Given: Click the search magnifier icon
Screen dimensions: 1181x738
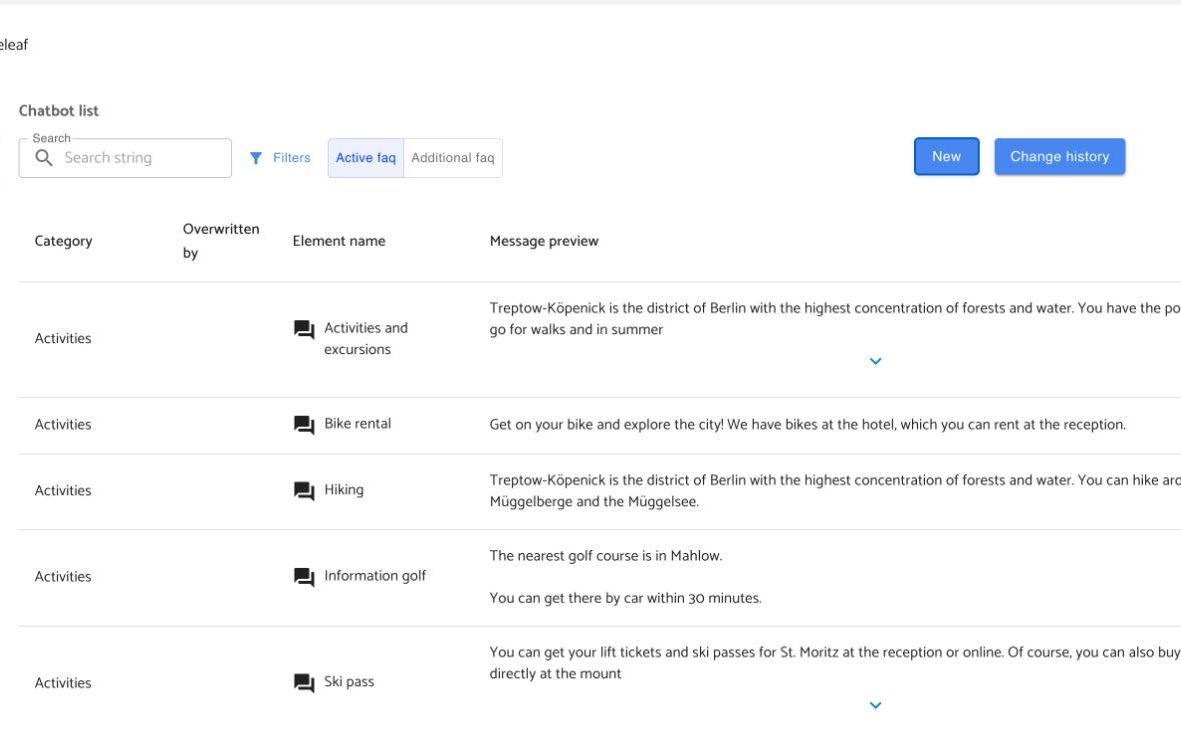Looking at the screenshot, I should [x=42, y=158].
